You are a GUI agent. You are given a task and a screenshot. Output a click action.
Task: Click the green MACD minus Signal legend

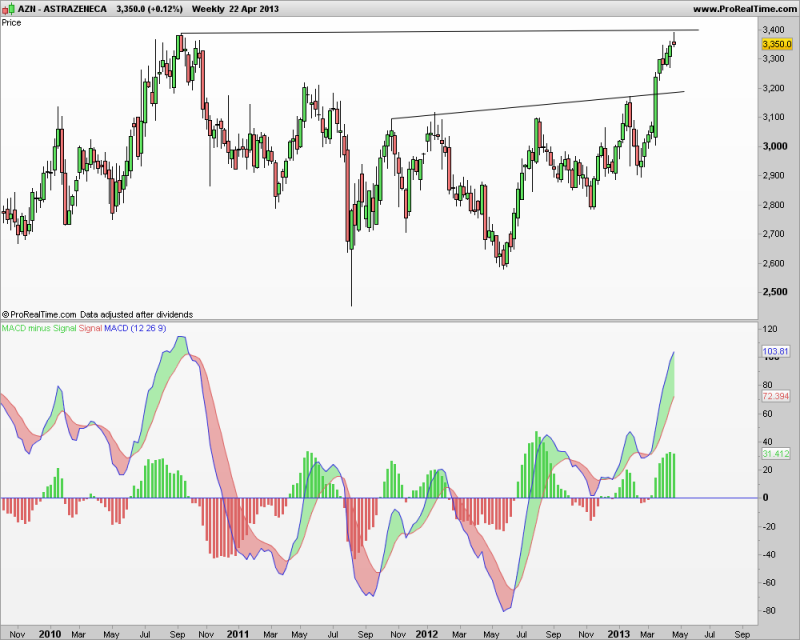(x=39, y=328)
